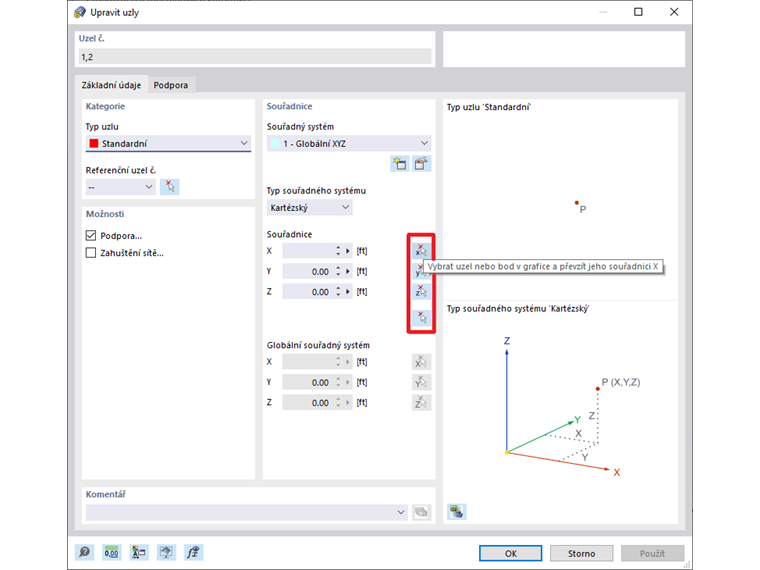The image size is (760, 570).
Task: Maximize the Upravit uzly dialog
Action: pyautogui.click(x=638, y=12)
